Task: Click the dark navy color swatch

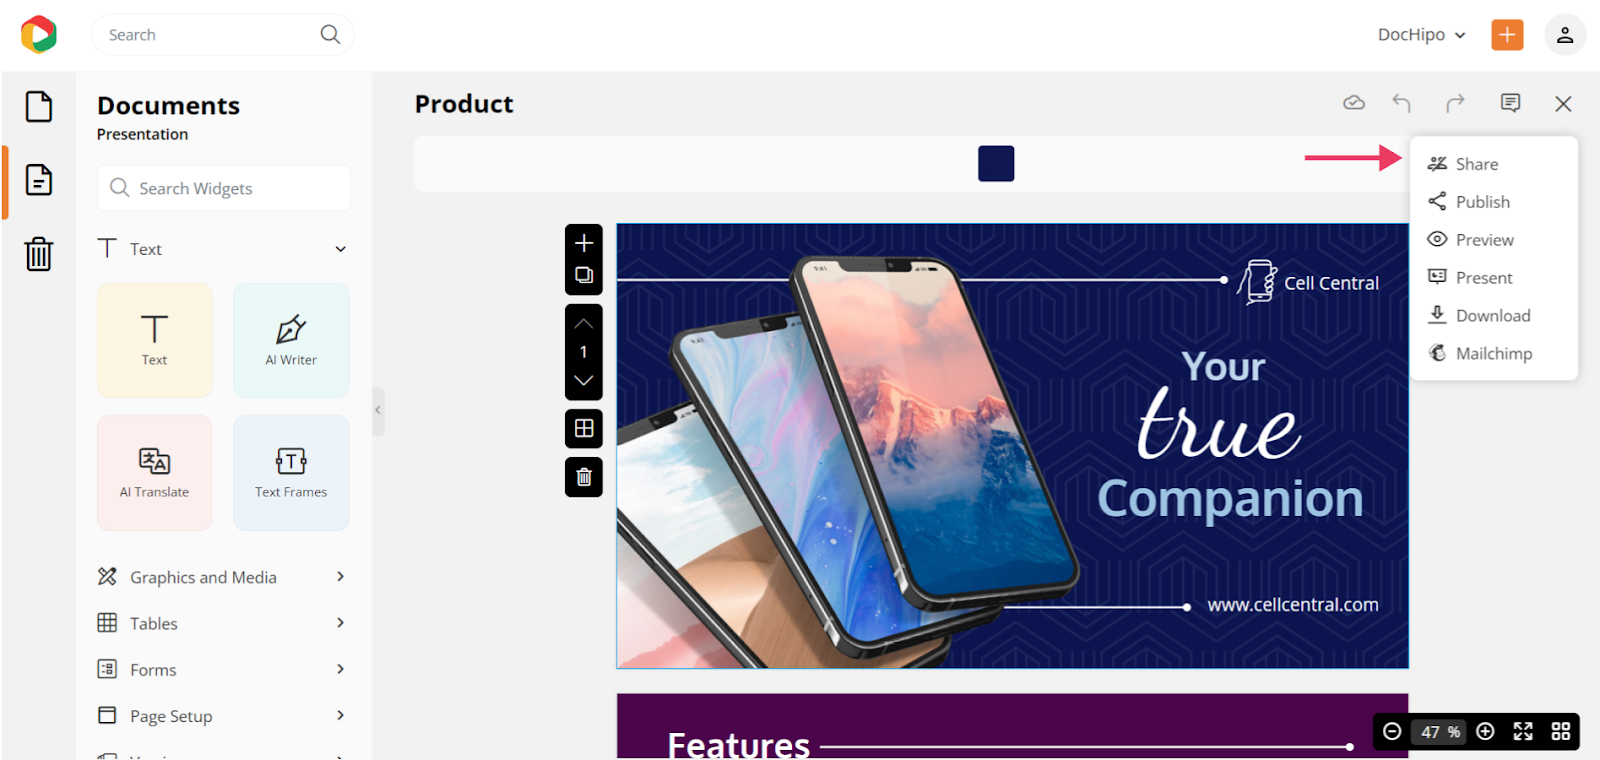Action: [996, 163]
